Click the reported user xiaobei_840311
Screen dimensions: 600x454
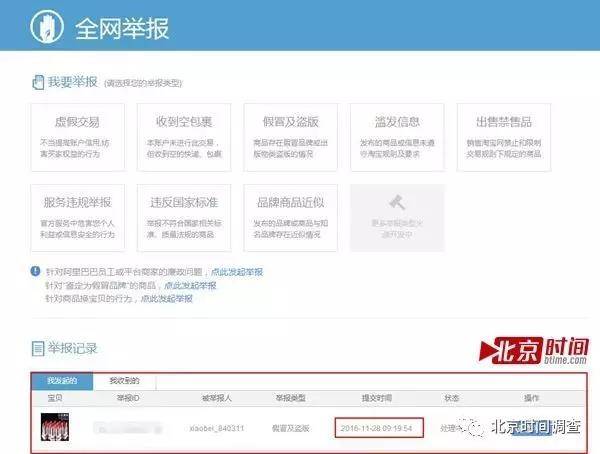point(217,428)
